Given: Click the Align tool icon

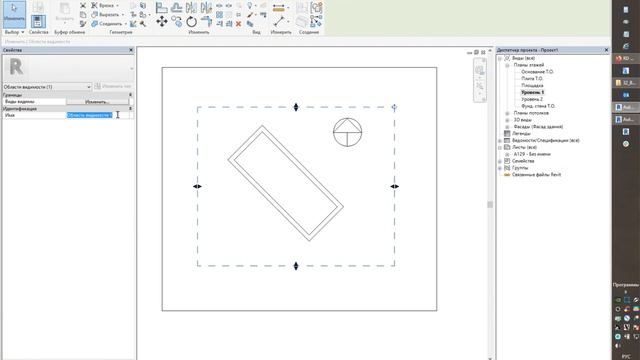Looking at the screenshot, I should click(162, 7).
